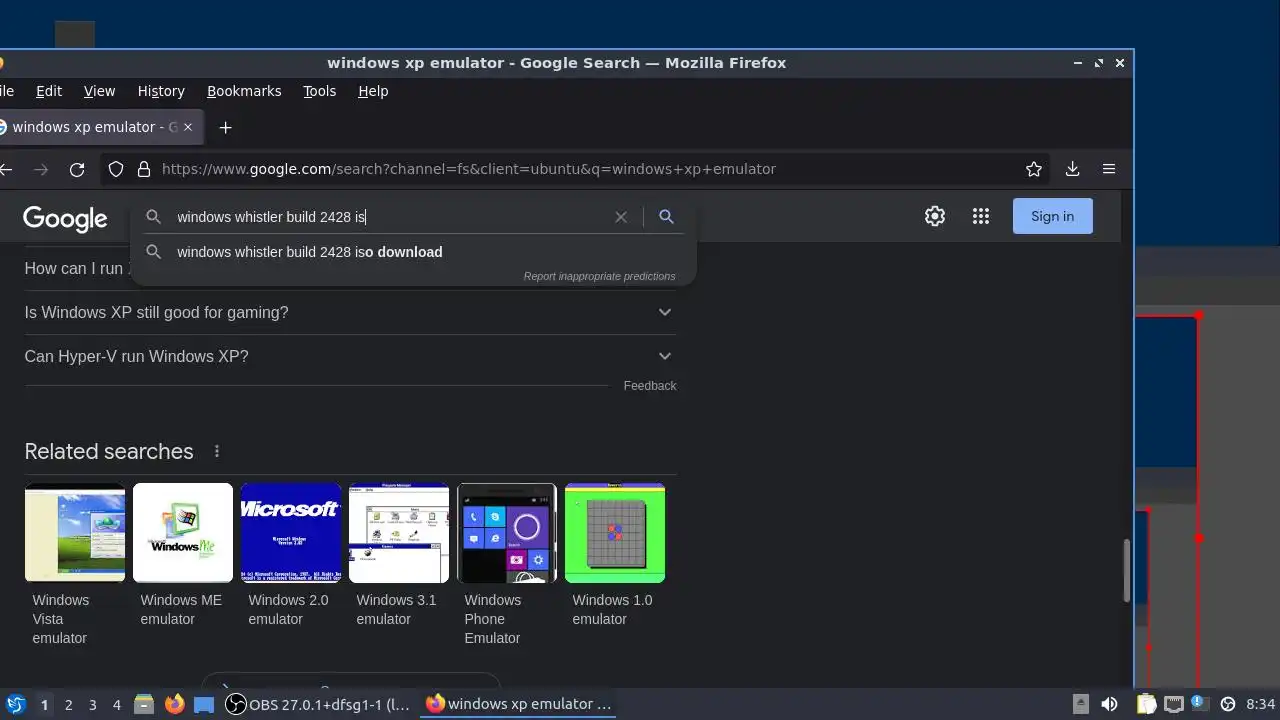Click the page vertical scrollbar thumb

[x=1128, y=570]
